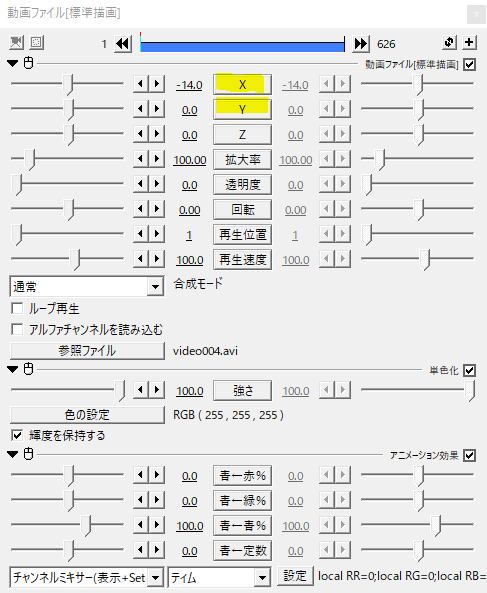This screenshot has height=593, width=487.
Task: Click the refresh icon next to the plus button
Action: coord(449,42)
